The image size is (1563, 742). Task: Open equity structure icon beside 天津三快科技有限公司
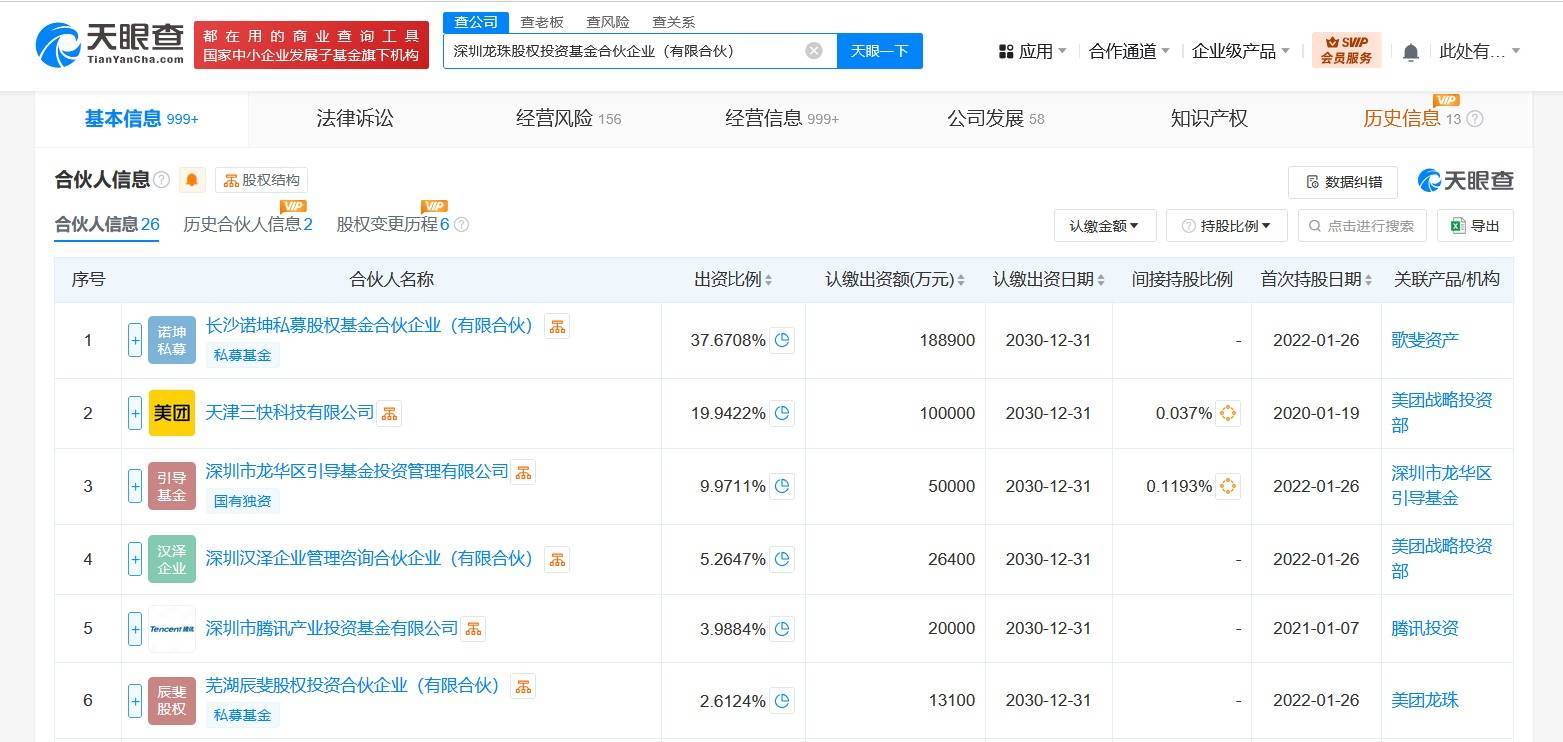click(x=389, y=413)
